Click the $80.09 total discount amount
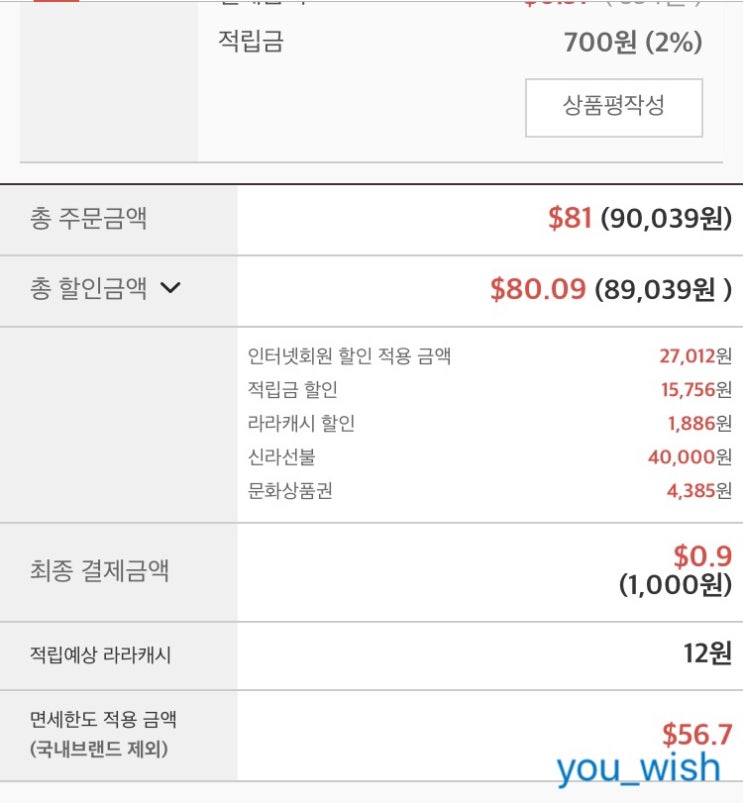743x803 pixels. (x=538, y=289)
